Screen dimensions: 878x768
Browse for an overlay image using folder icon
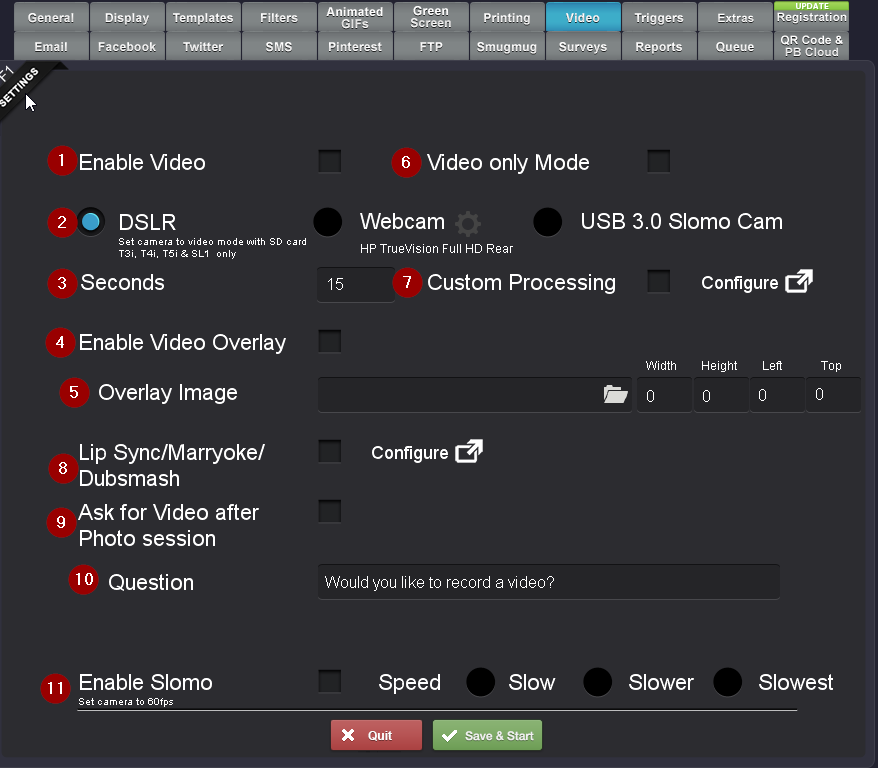[615, 394]
